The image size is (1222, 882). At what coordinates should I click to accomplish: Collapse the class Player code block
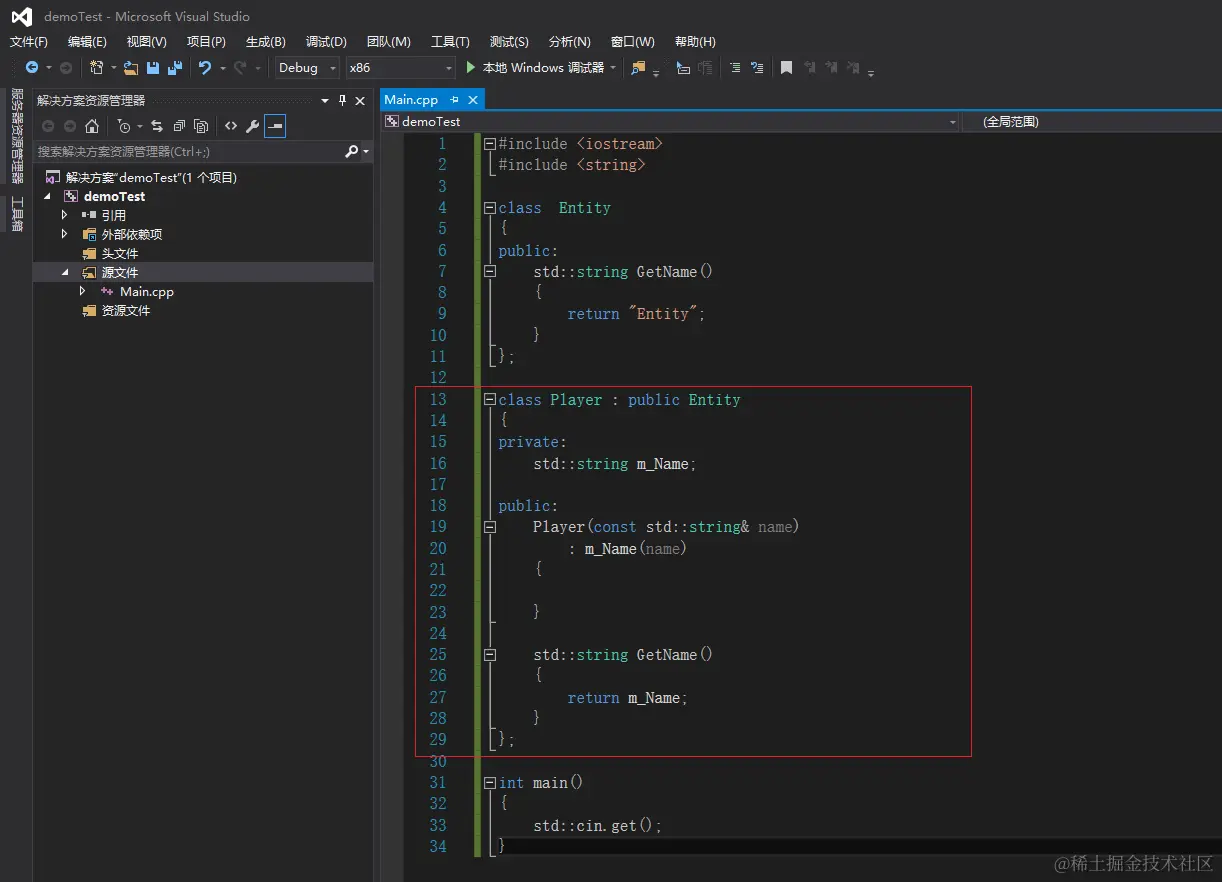click(x=490, y=400)
